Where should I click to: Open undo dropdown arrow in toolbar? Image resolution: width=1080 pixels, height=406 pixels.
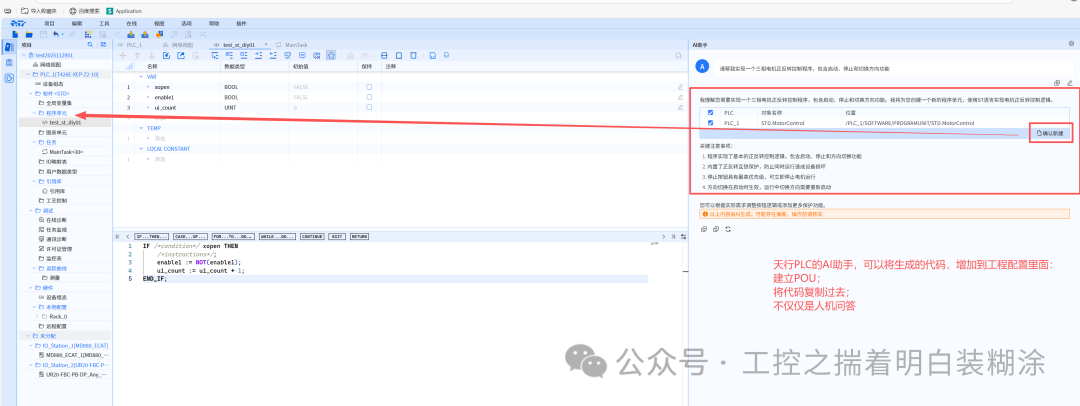[63, 34]
